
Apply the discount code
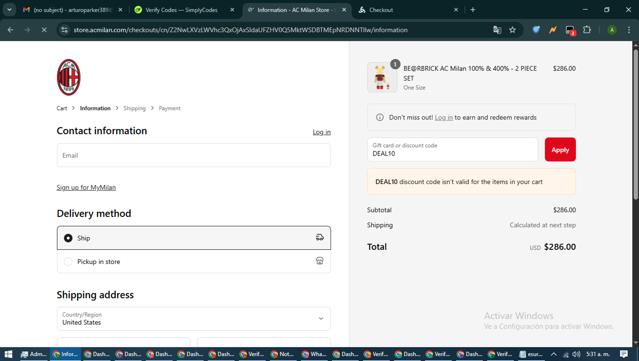(560, 150)
